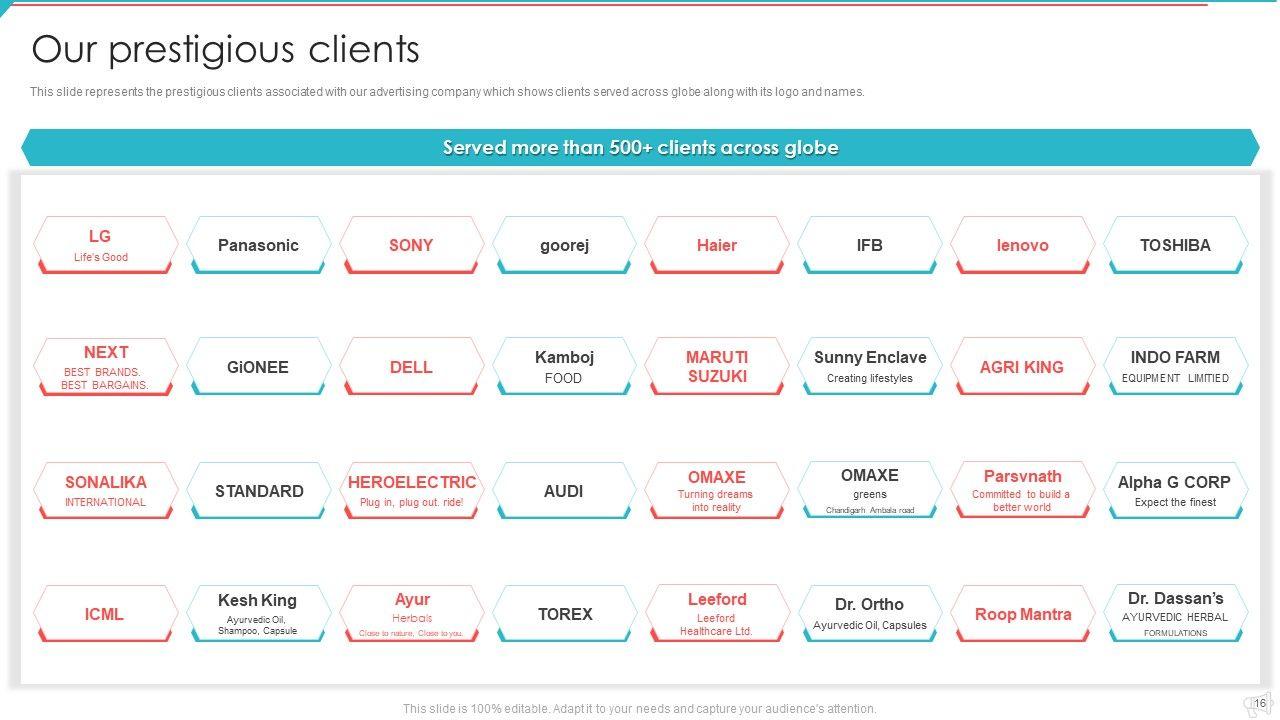Select the GiONEE client card
The height and width of the screenshot is (720, 1280).
(x=259, y=367)
